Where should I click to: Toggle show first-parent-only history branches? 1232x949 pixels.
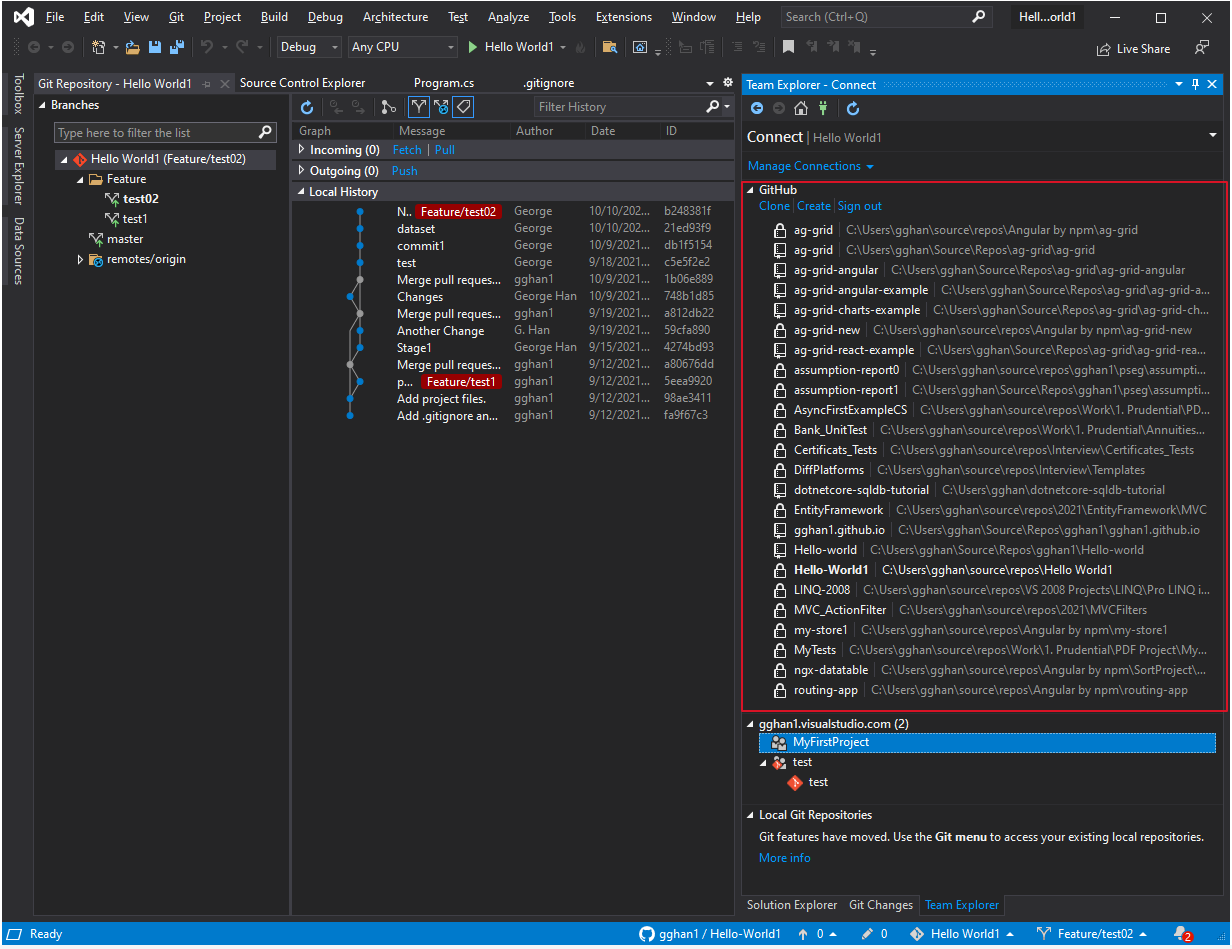tap(418, 107)
